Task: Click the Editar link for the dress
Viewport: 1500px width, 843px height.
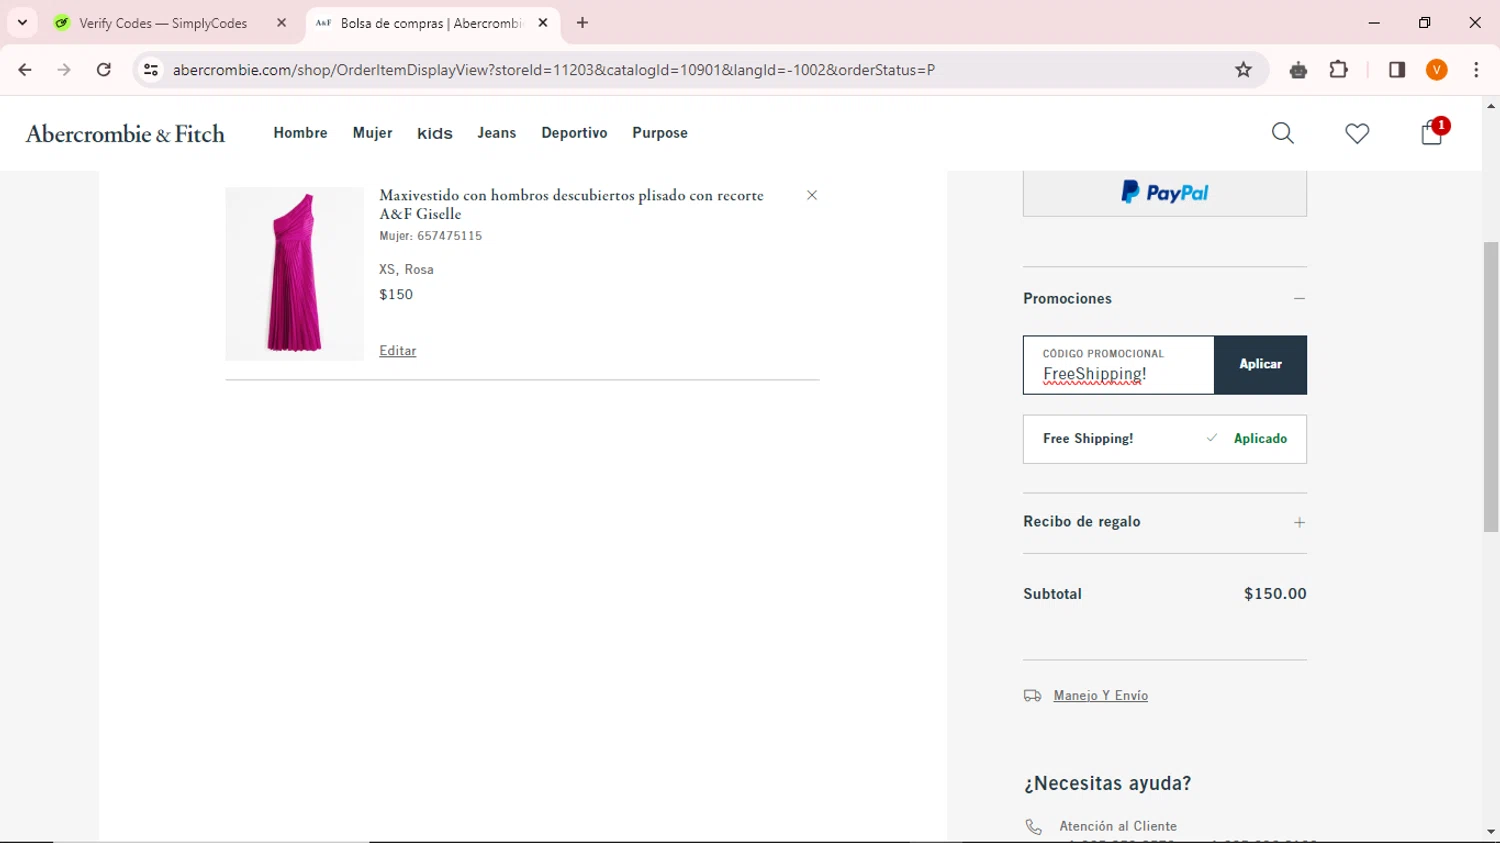Action: point(397,351)
